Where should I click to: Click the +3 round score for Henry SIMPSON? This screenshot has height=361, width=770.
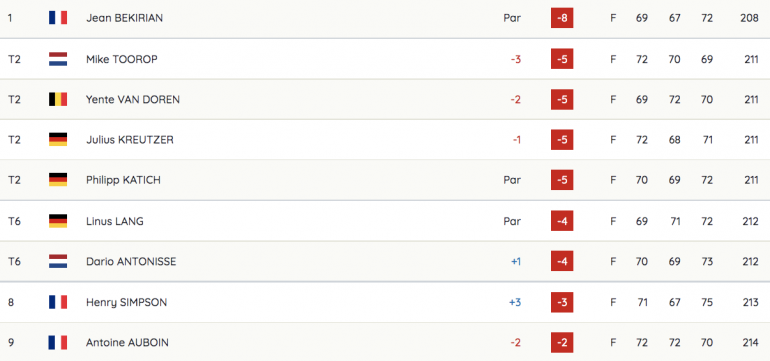515,302
